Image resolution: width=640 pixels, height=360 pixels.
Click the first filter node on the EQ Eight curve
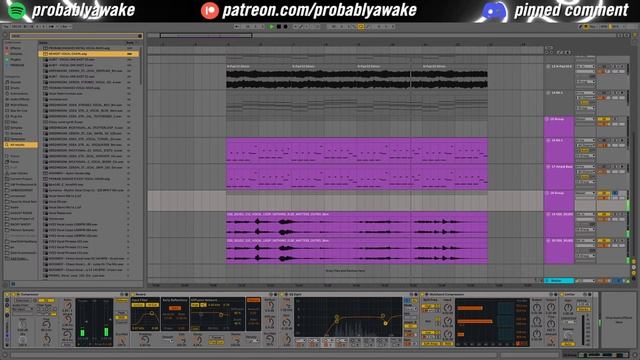337,317
